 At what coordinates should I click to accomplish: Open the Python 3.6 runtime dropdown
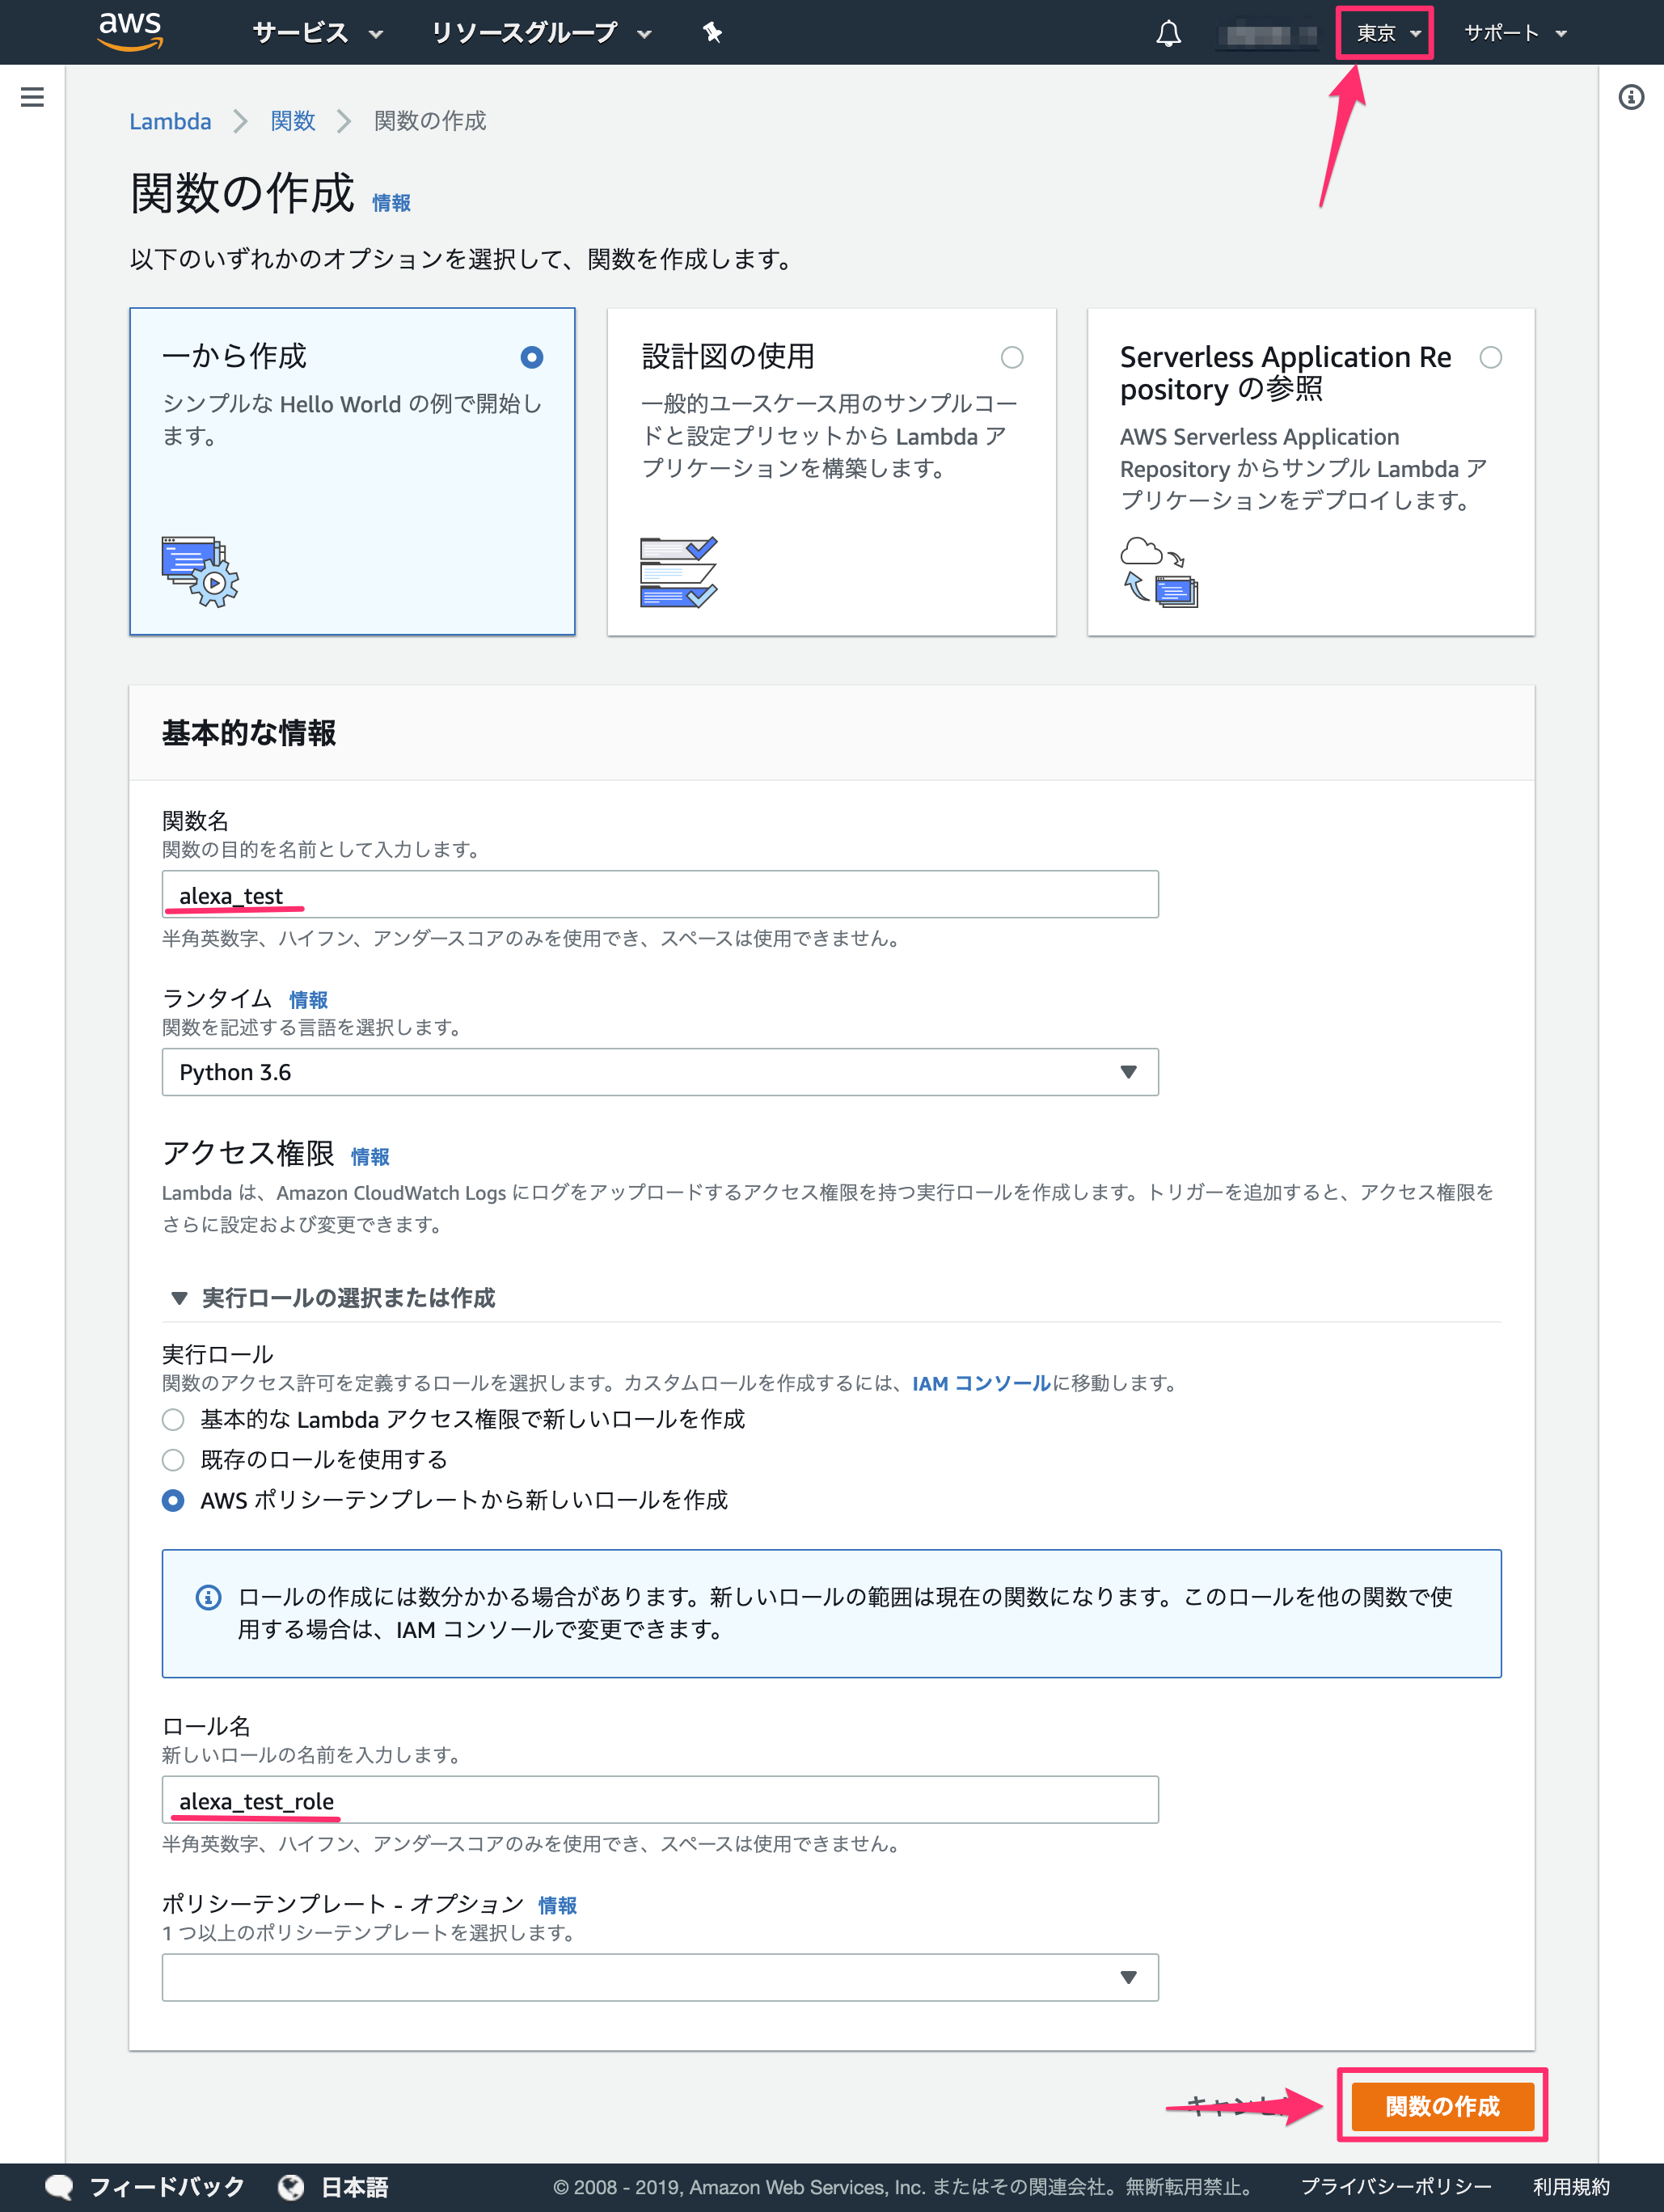(660, 1072)
